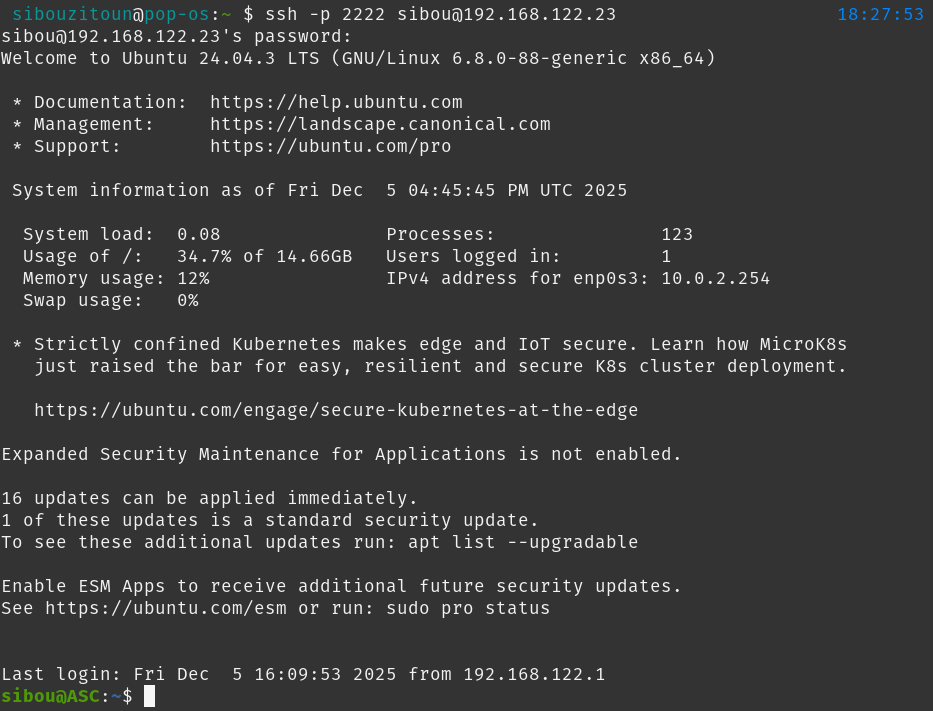The image size is (933, 711).
Task: Click the System load value 0.08
Action: (x=198, y=234)
